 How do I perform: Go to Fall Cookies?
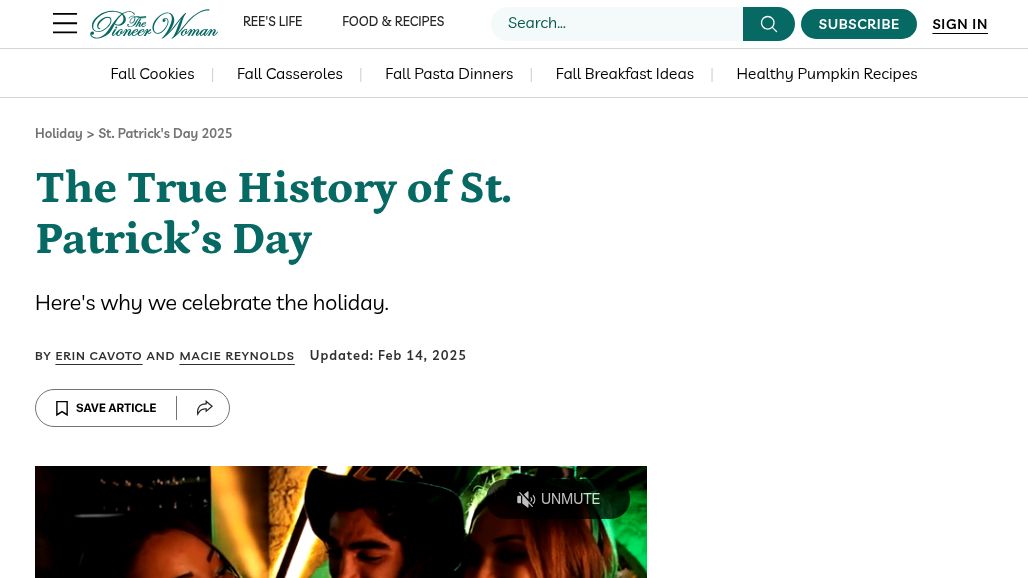pyautogui.click(x=152, y=74)
